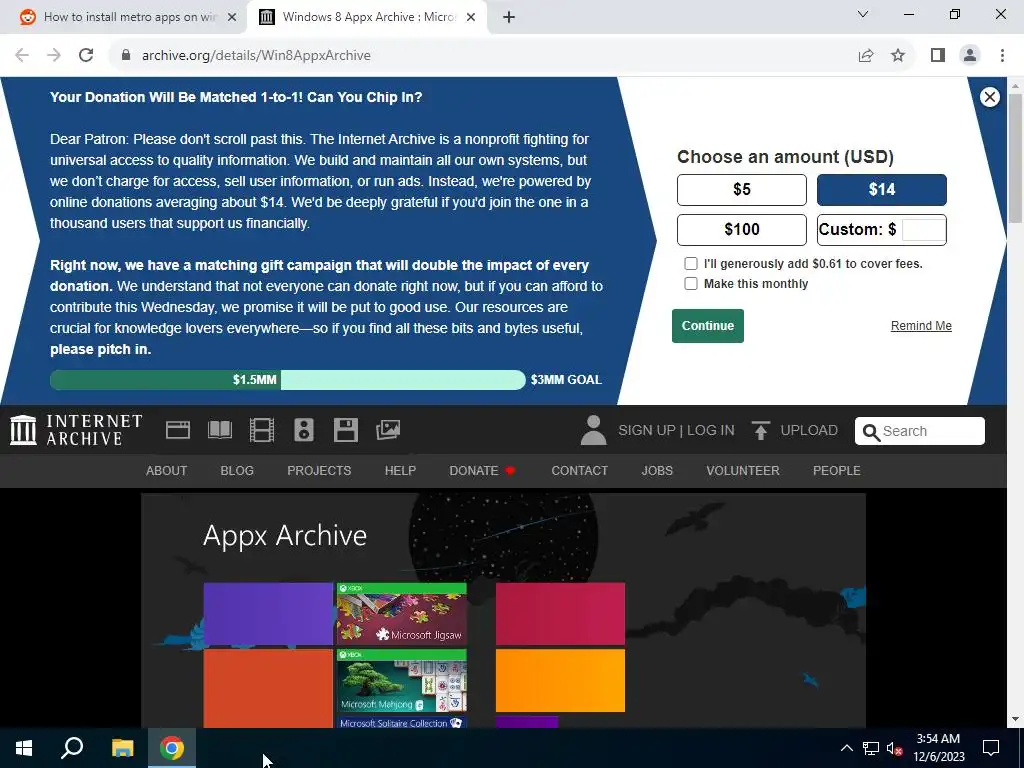Open the Audio speaker icon
This screenshot has height=768, width=1024.
pyautogui.click(x=304, y=430)
